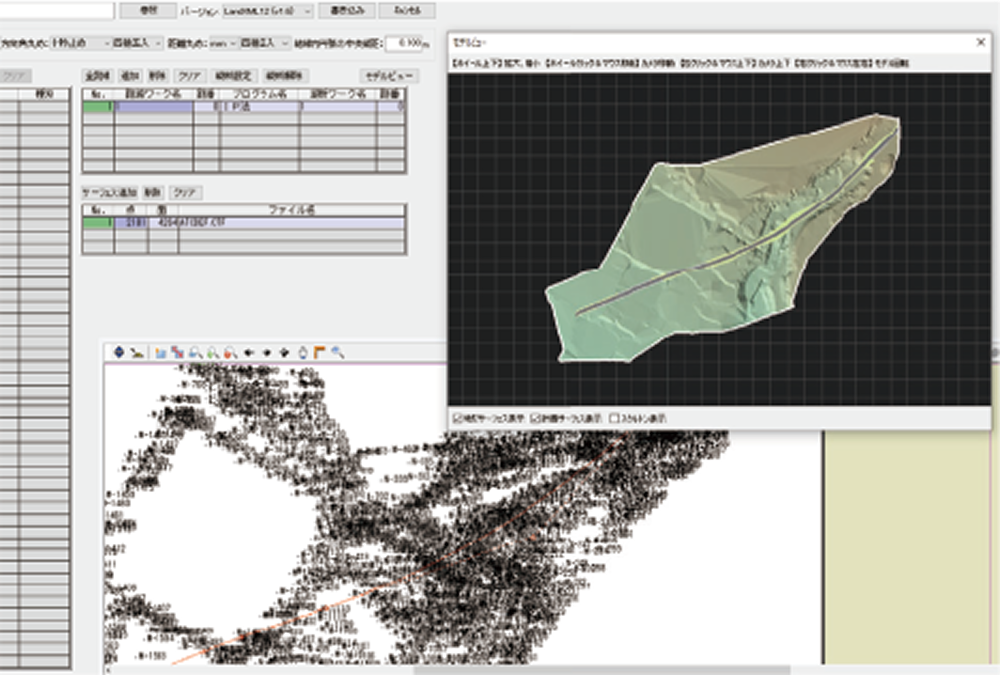The width and height of the screenshot is (1000, 675).
Task: Toggle the 計画サーフェス表示 checkbox
Action: coord(536,419)
